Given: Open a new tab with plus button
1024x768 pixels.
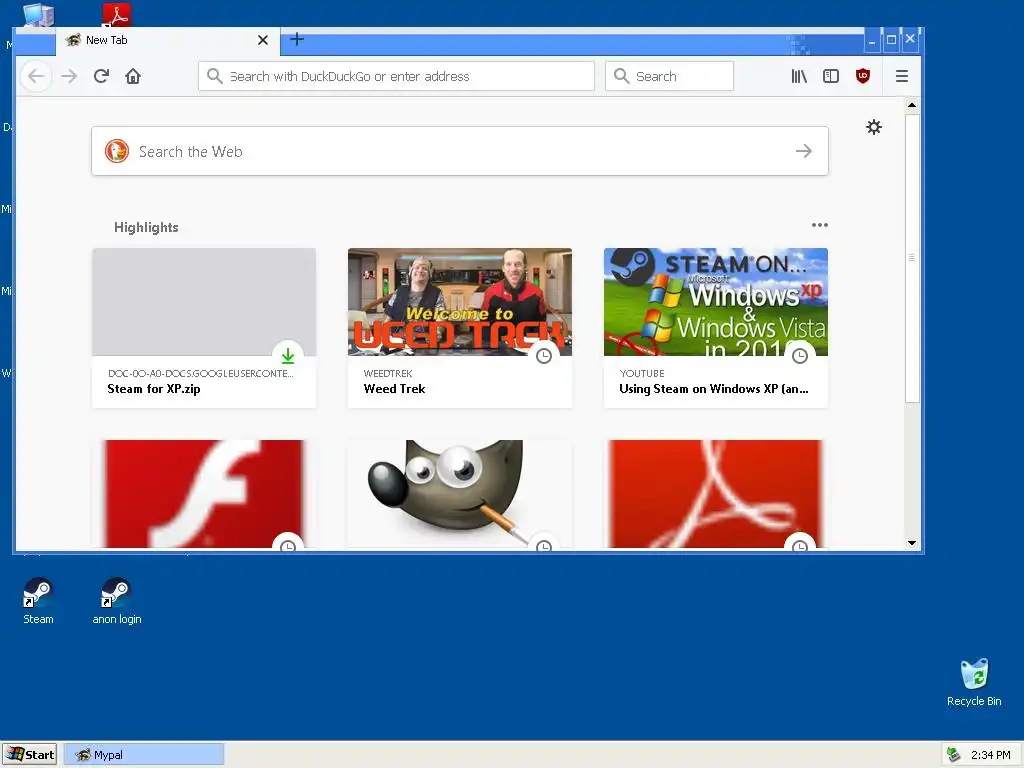Looking at the screenshot, I should pos(297,40).
